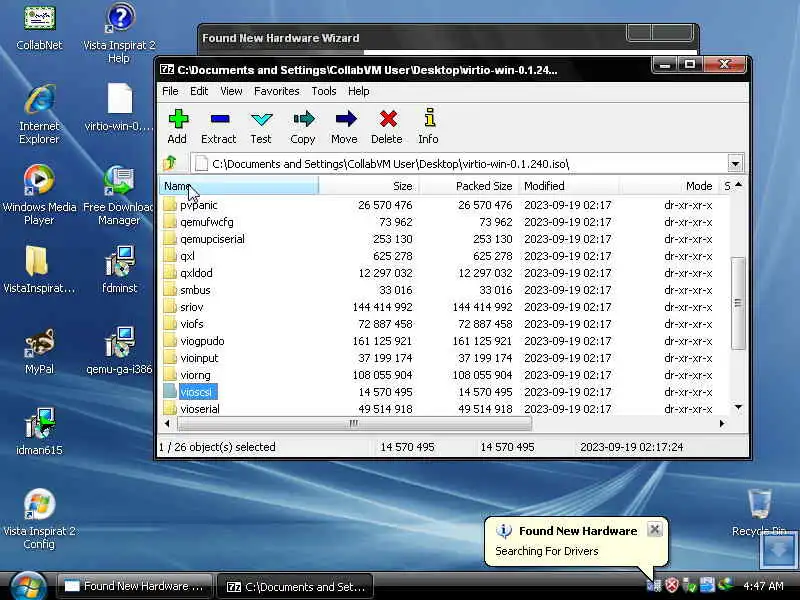The width and height of the screenshot is (800, 600).
Task: Click the Test archive icon
Action: pos(261,119)
